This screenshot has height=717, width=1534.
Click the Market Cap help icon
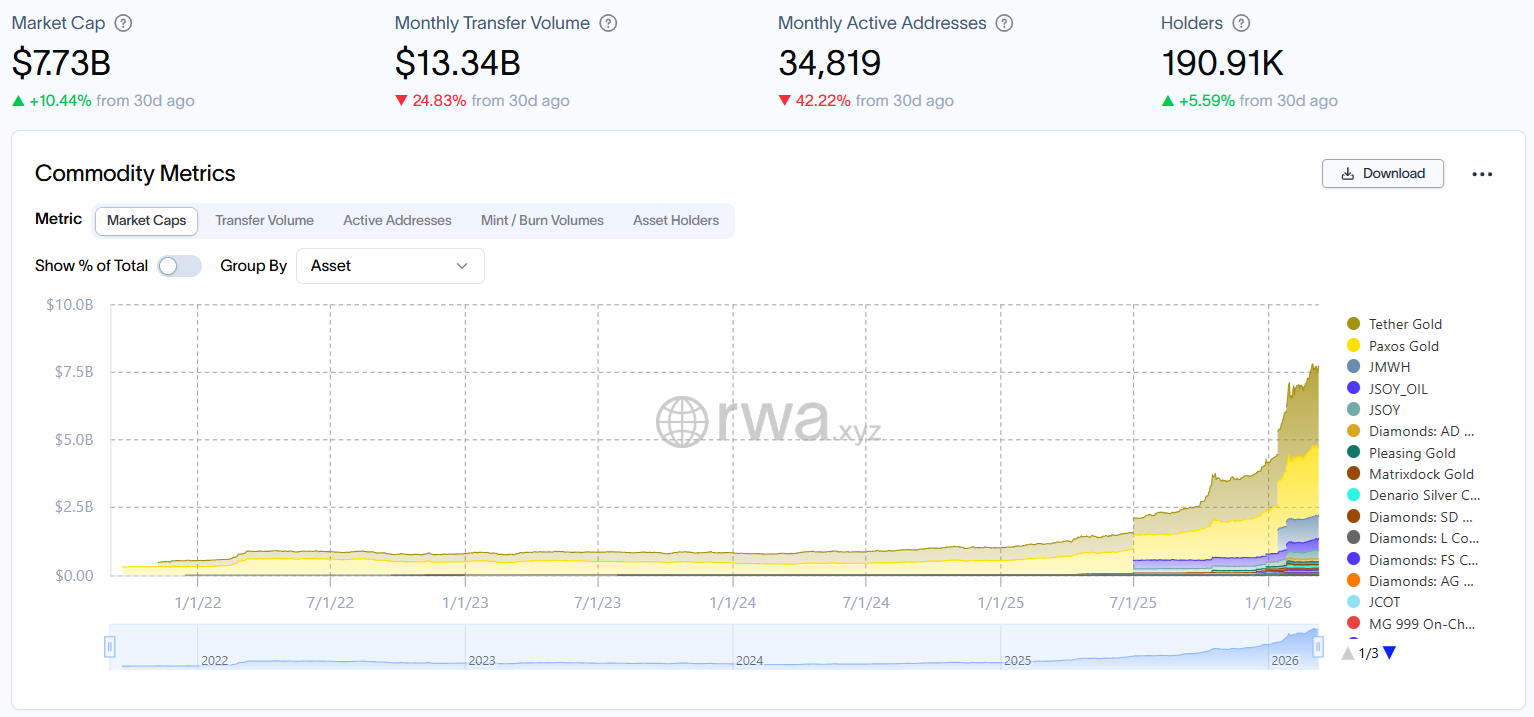123,23
